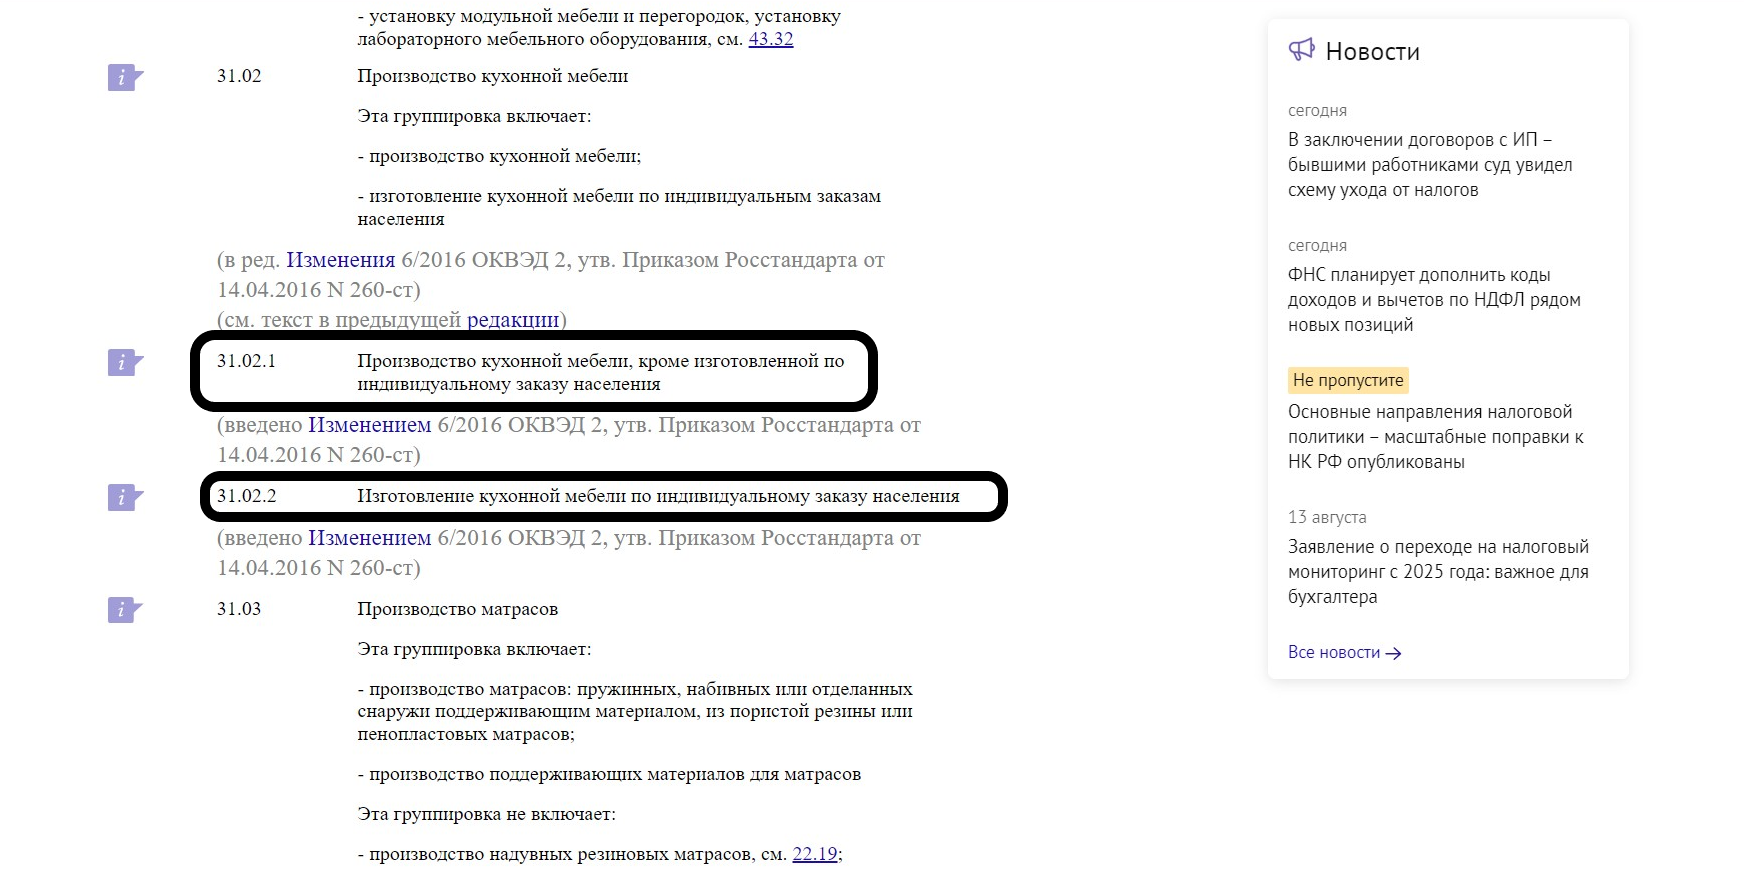Click the info icon for 31.03 Производство матрасов

click(x=124, y=609)
